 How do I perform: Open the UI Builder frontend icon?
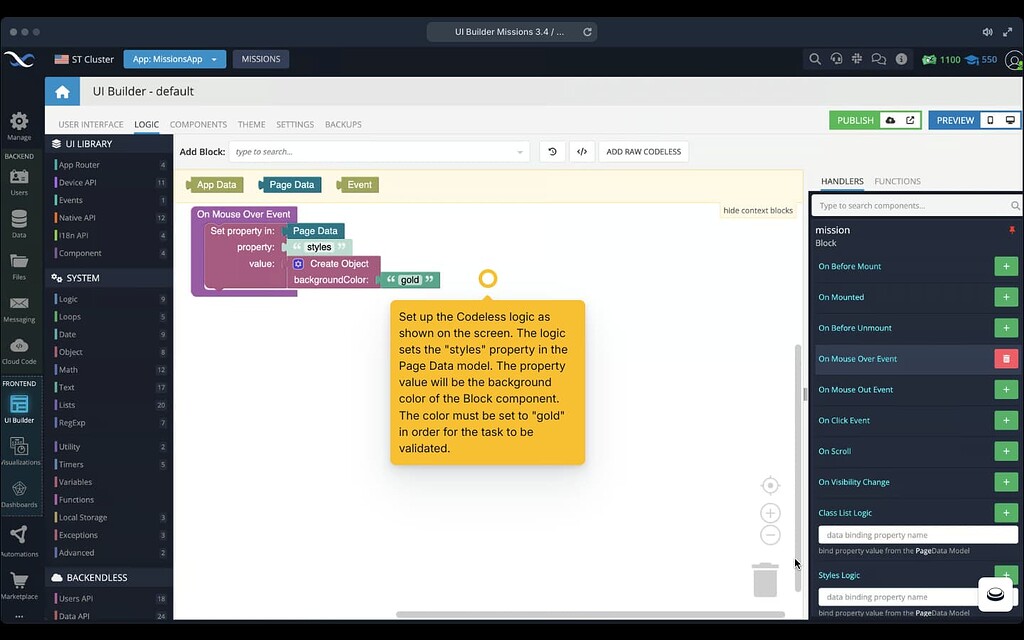click(19, 405)
